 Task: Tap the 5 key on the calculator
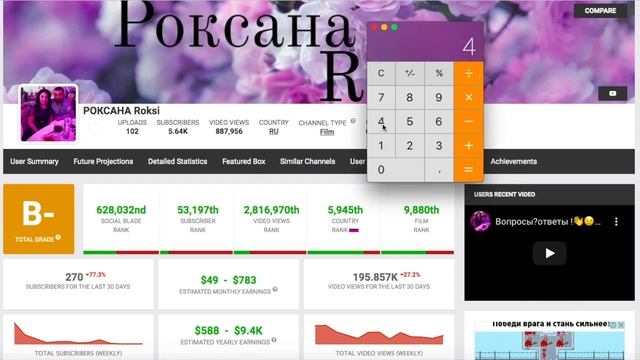pos(410,122)
